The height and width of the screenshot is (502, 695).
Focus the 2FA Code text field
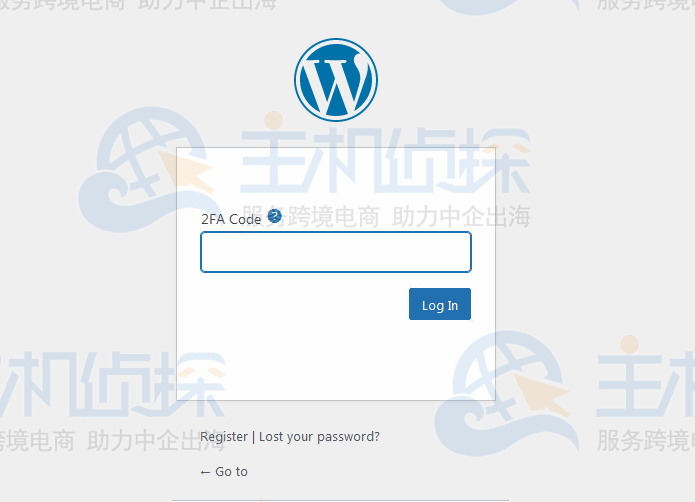(x=336, y=252)
